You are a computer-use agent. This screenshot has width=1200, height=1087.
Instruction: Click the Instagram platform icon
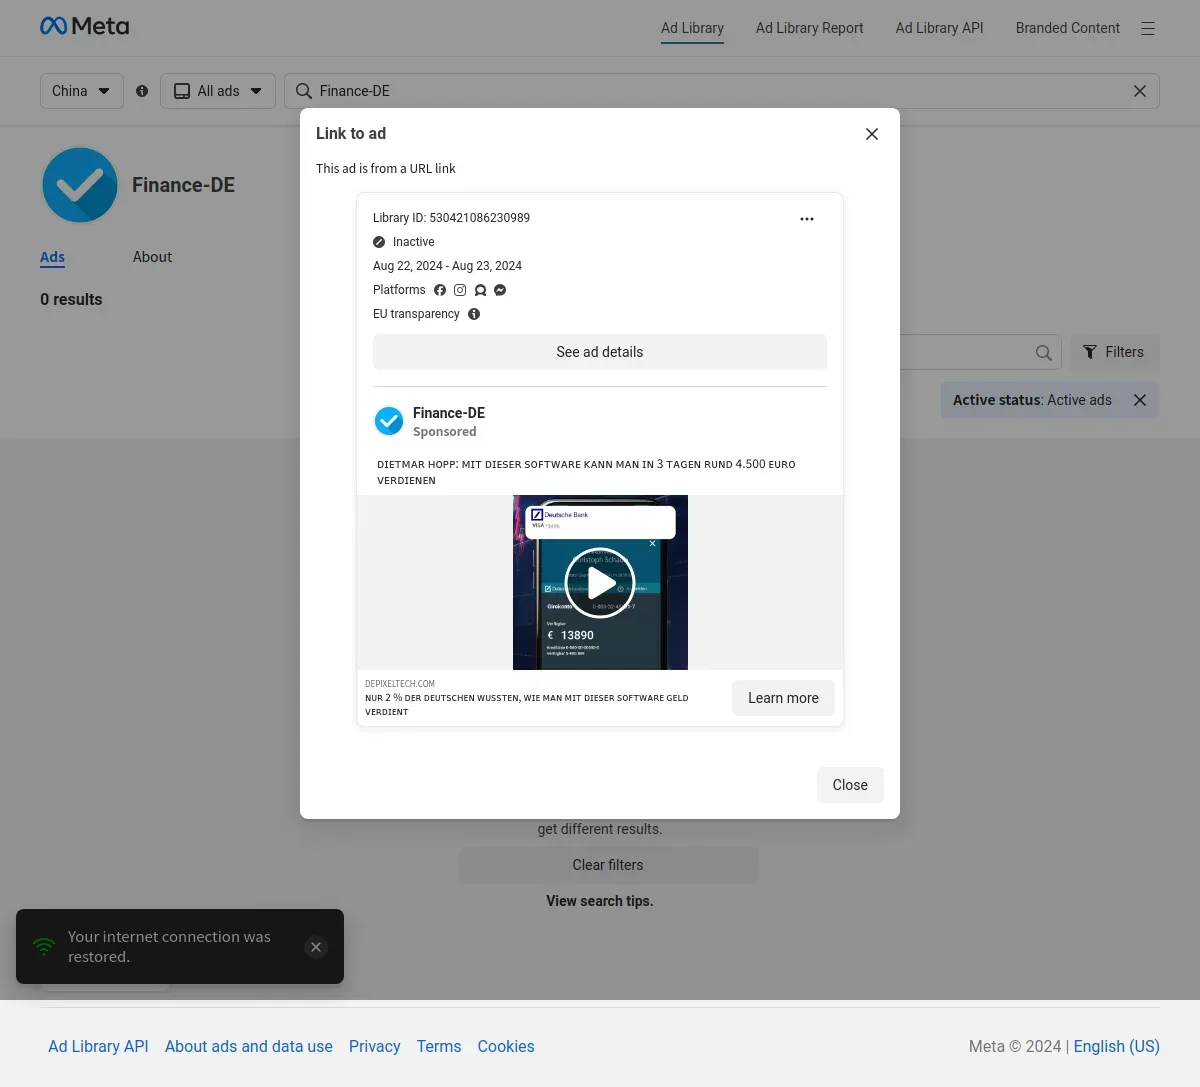point(460,290)
